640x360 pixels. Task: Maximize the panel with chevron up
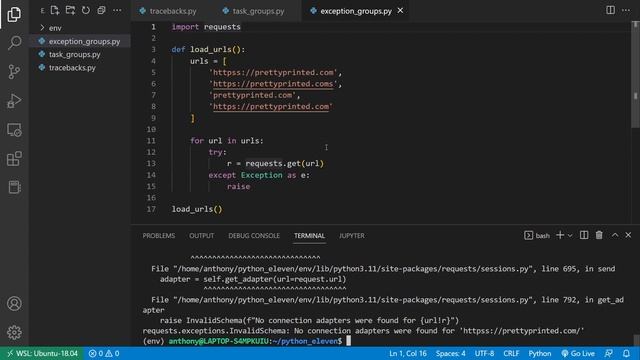coord(615,235)
